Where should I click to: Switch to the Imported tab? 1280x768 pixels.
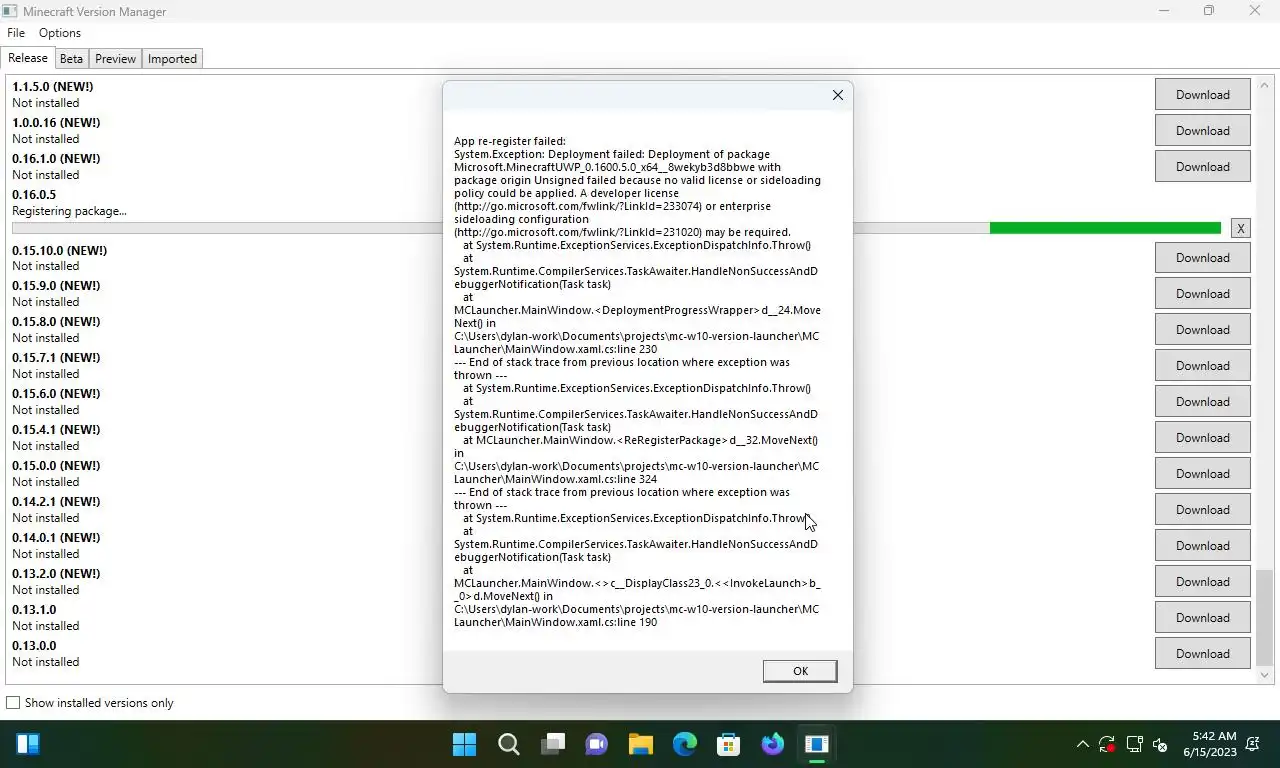click(x=172, y=59)
